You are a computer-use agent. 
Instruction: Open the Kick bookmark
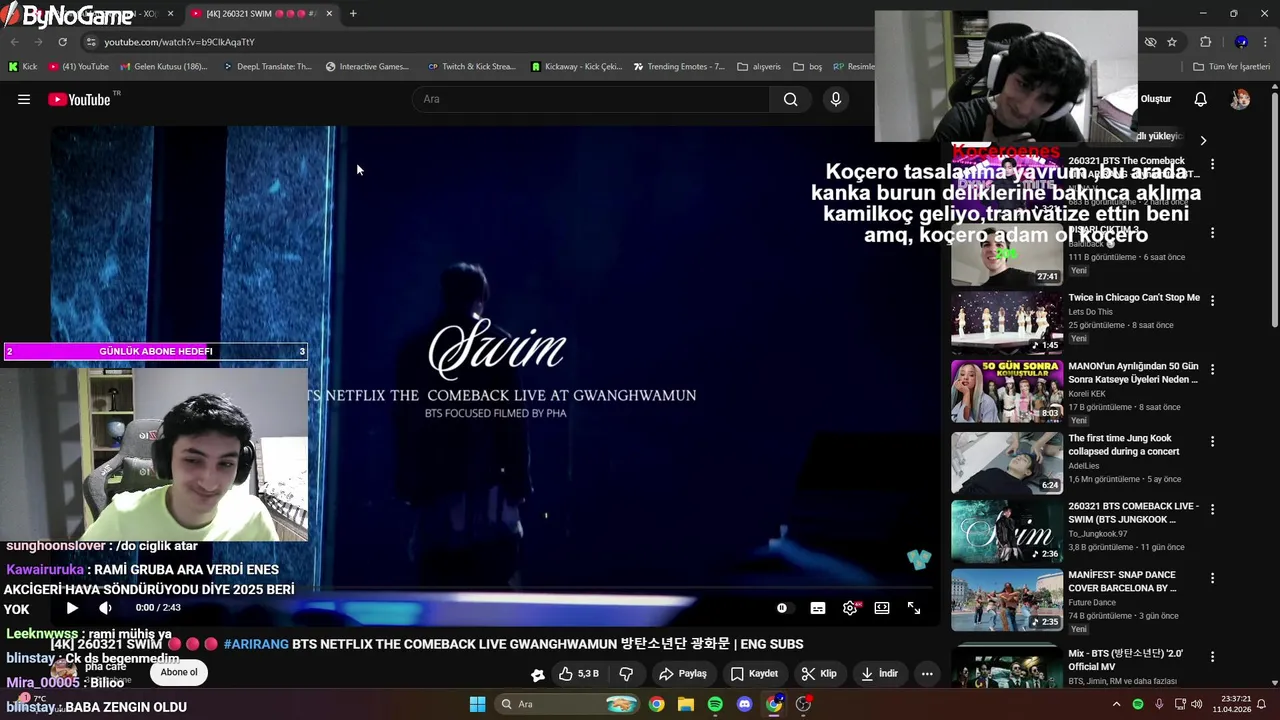pyautogui.click(x=23, y=67)
